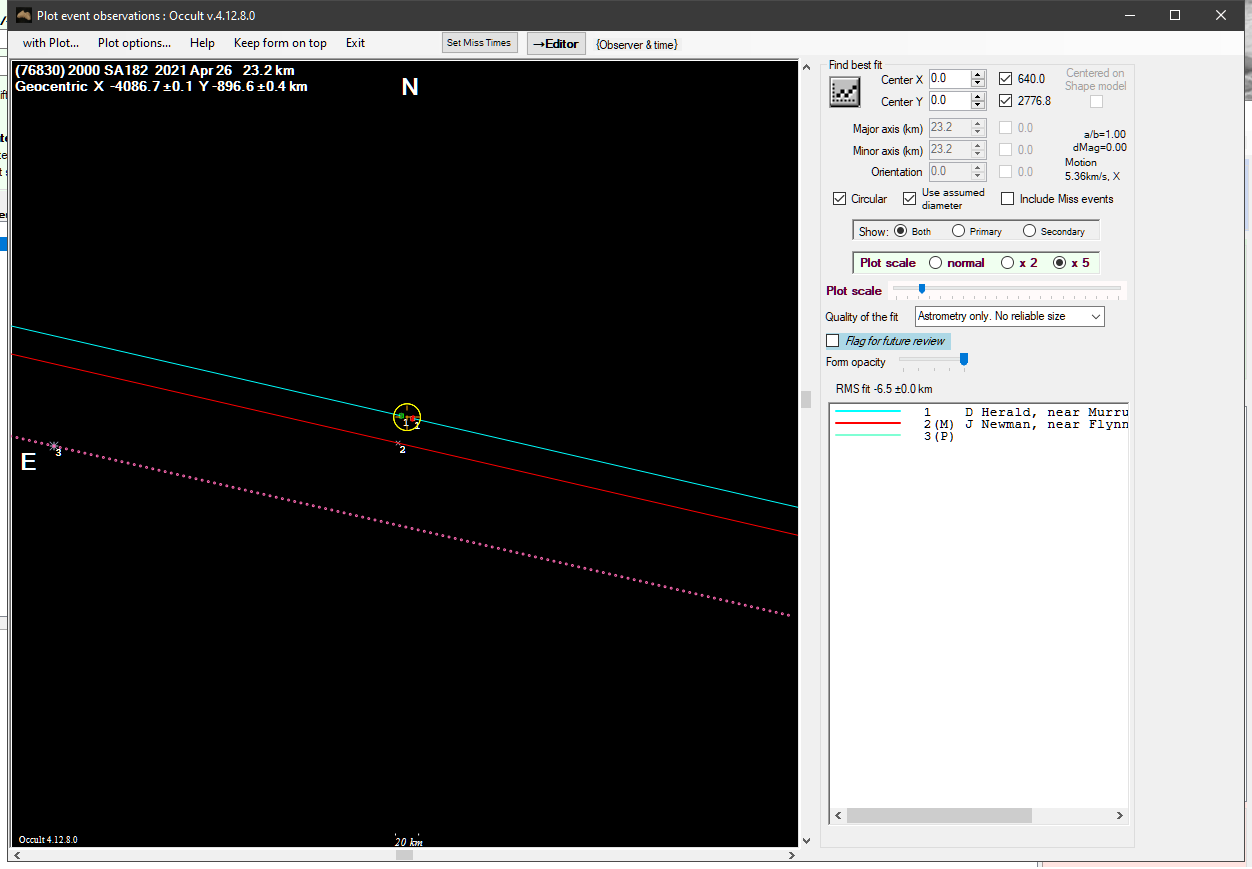Image resolution: width=1252 pixels, height=869 pixels.
Task: Click the red x marker labeled 2
Action: tap(398, 442)
